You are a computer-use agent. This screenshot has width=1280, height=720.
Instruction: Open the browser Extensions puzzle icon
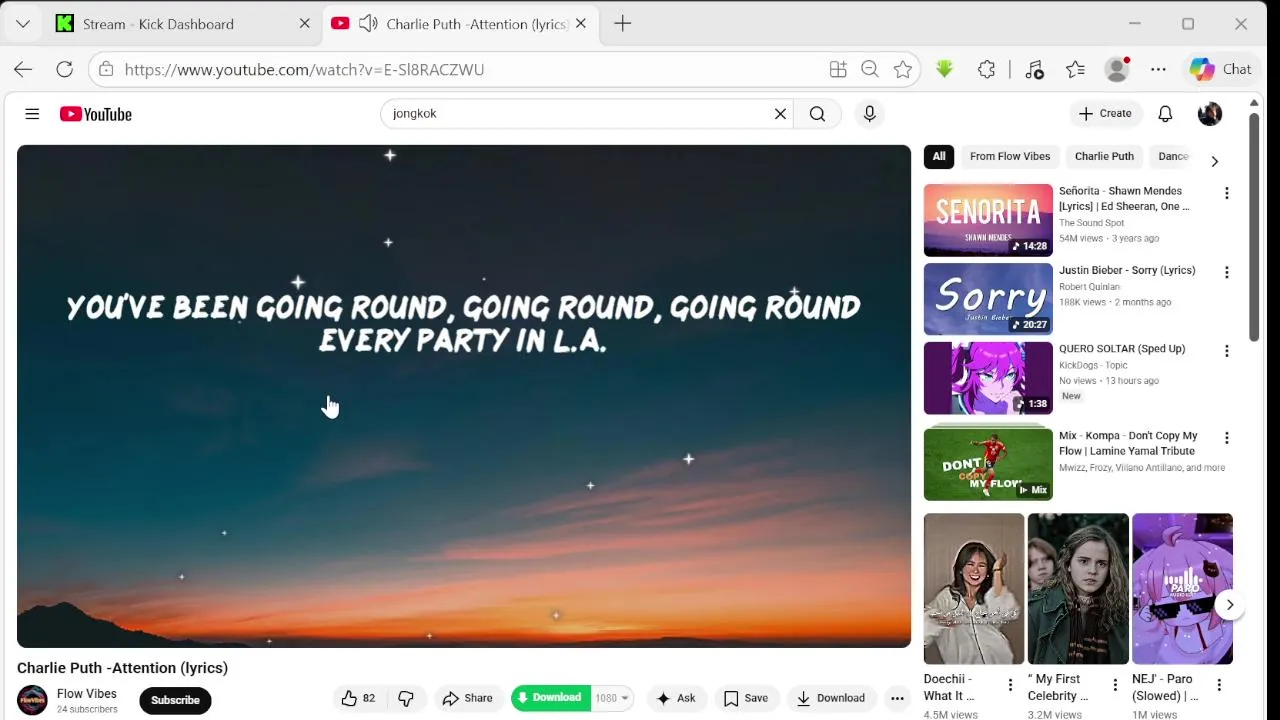coord(986,69)
